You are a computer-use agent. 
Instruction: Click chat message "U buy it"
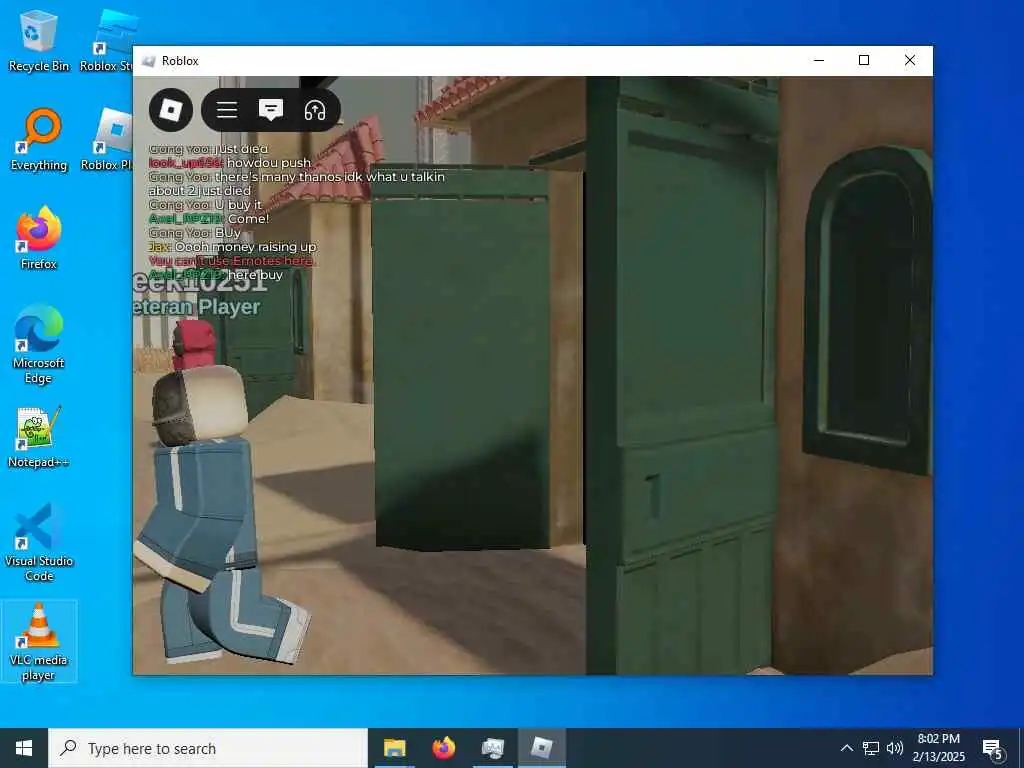coord(238,205)
